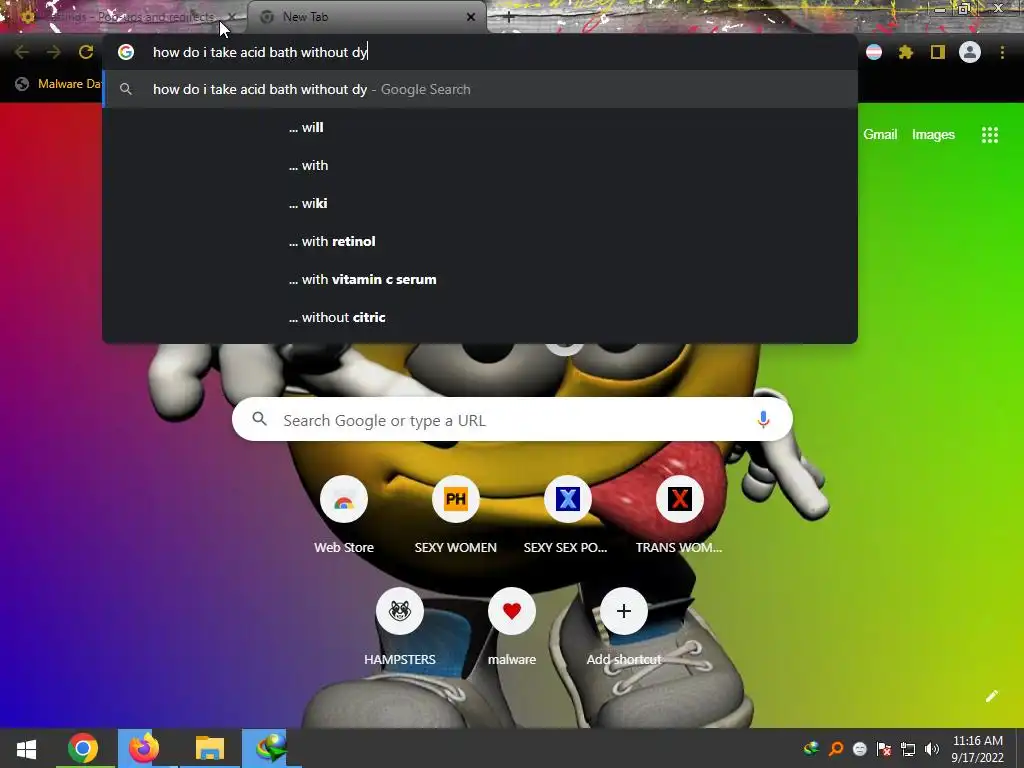The image size is (1024, 768).
Task: Open the Google apps grid
Action: tap(990, 135)
